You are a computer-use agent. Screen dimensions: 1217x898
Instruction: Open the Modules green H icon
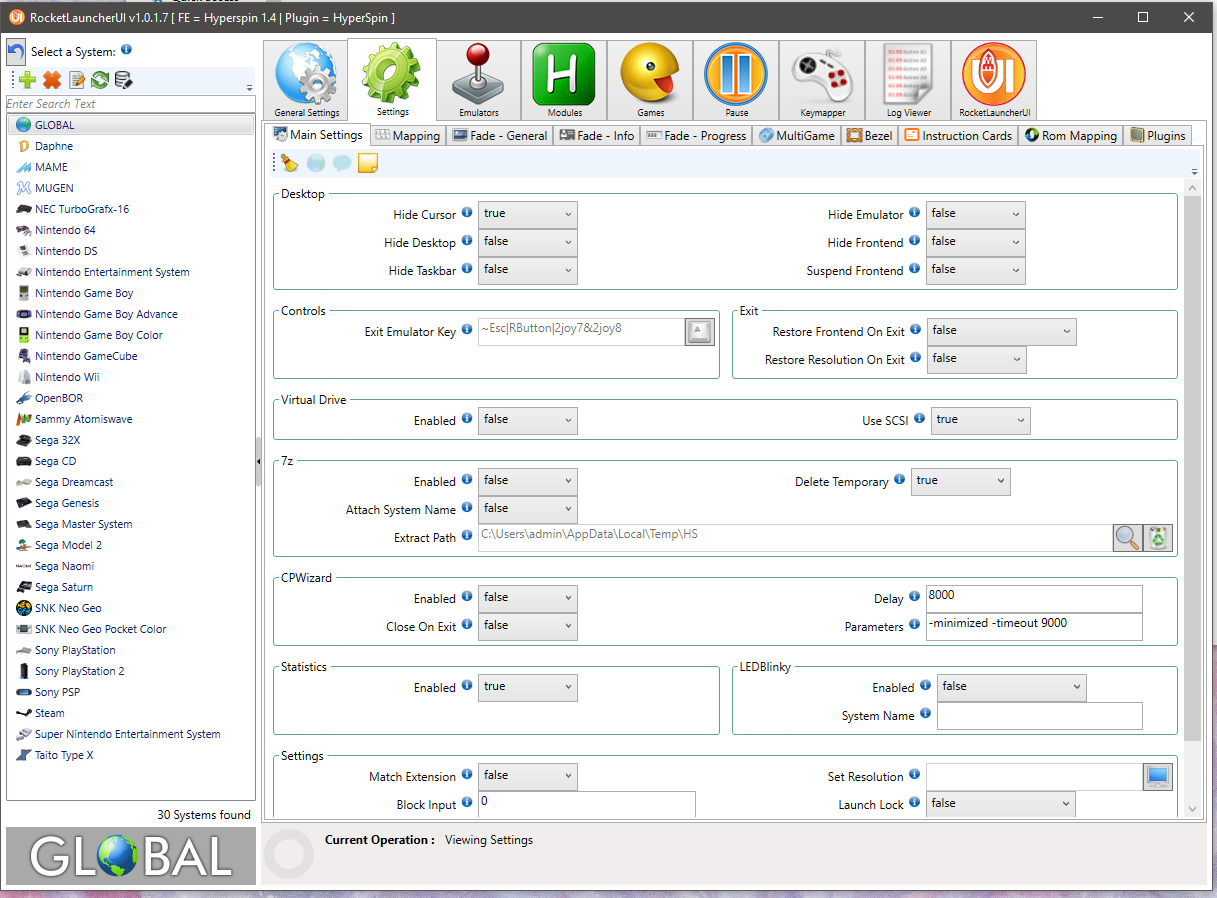point(564,81)
